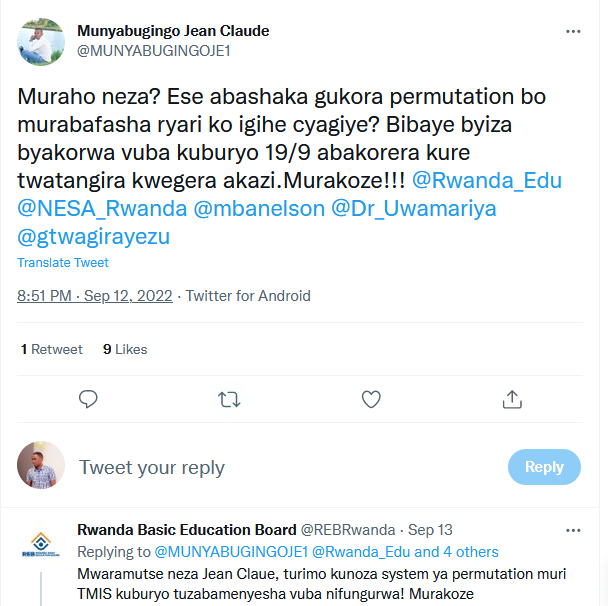This screenshot has width=608, height=606.
Task: Click the Twitter for Android source link
Action: [248, 296]
